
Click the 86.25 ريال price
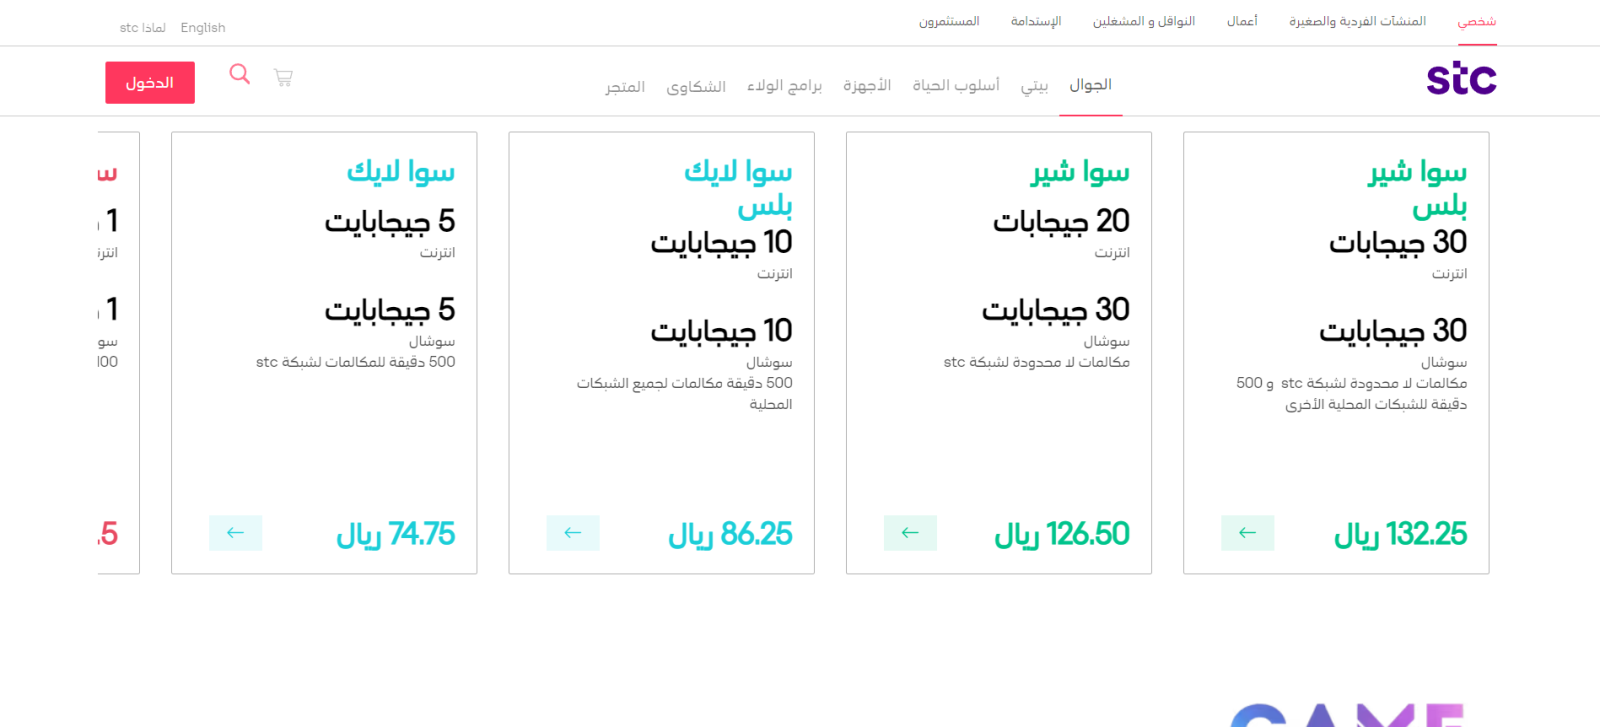click(x=730, y=534)
